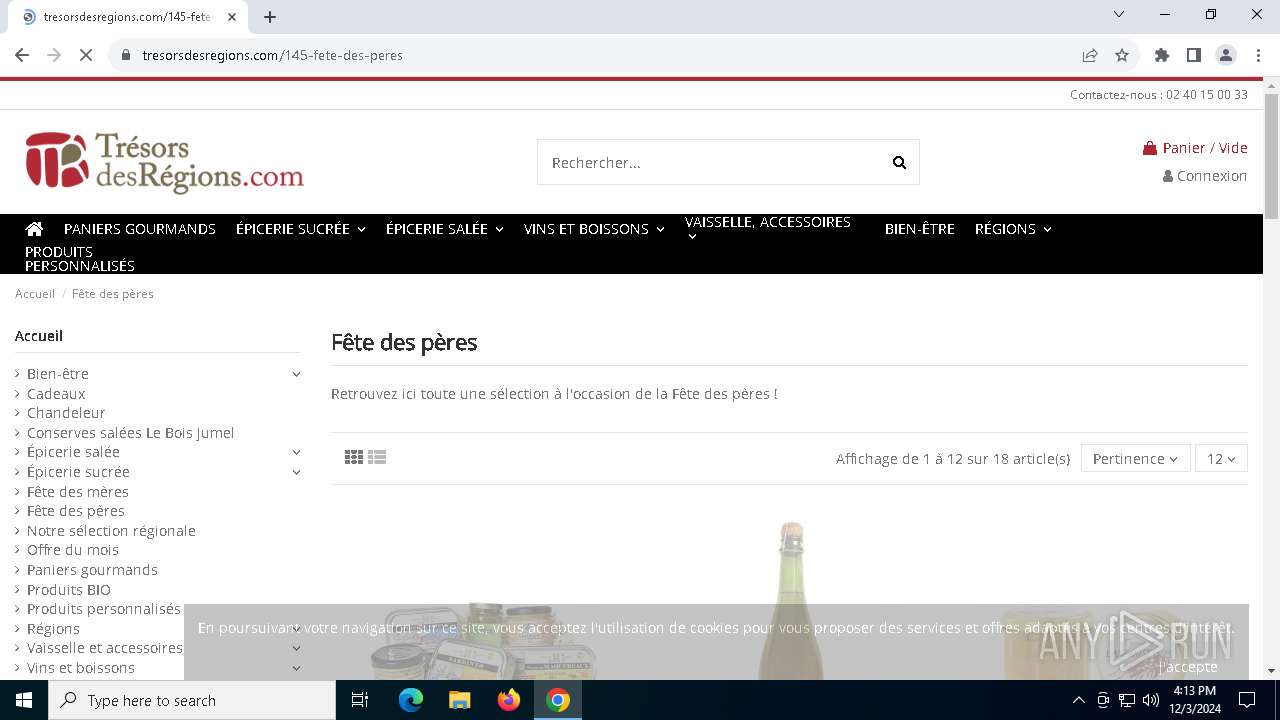
Task: Expand Vaisselle et accessoires sidebar category
Action: 296,648
